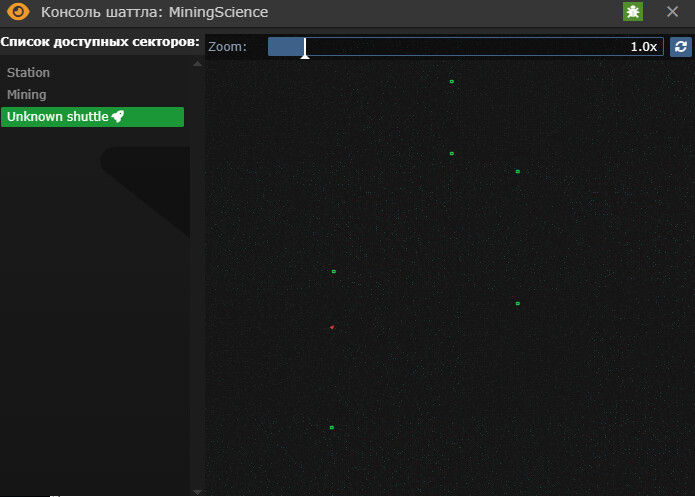Select right-side green marker in the upper half

[518, 171]
